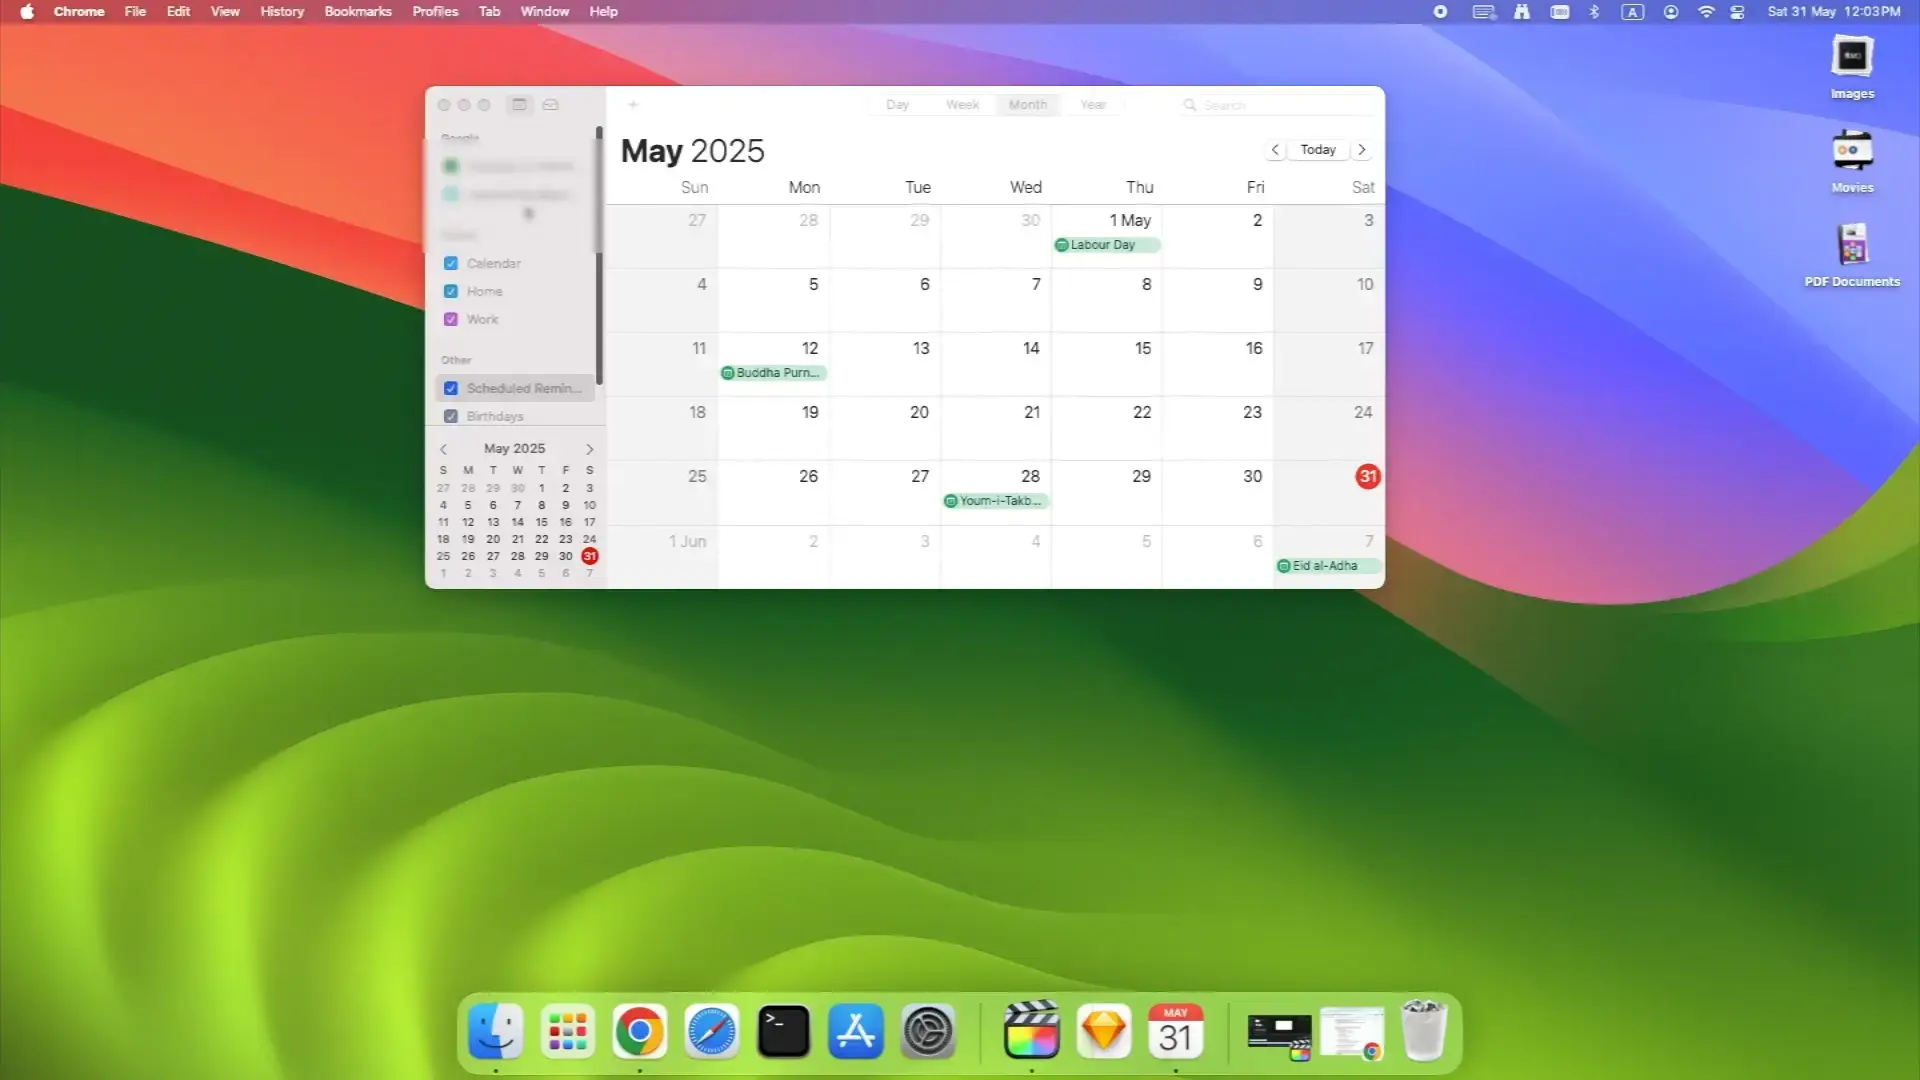Screen dimensions: 1920x1080
Task: Click the Search field magnifier icon
Action: click(x=1189, y=104)
